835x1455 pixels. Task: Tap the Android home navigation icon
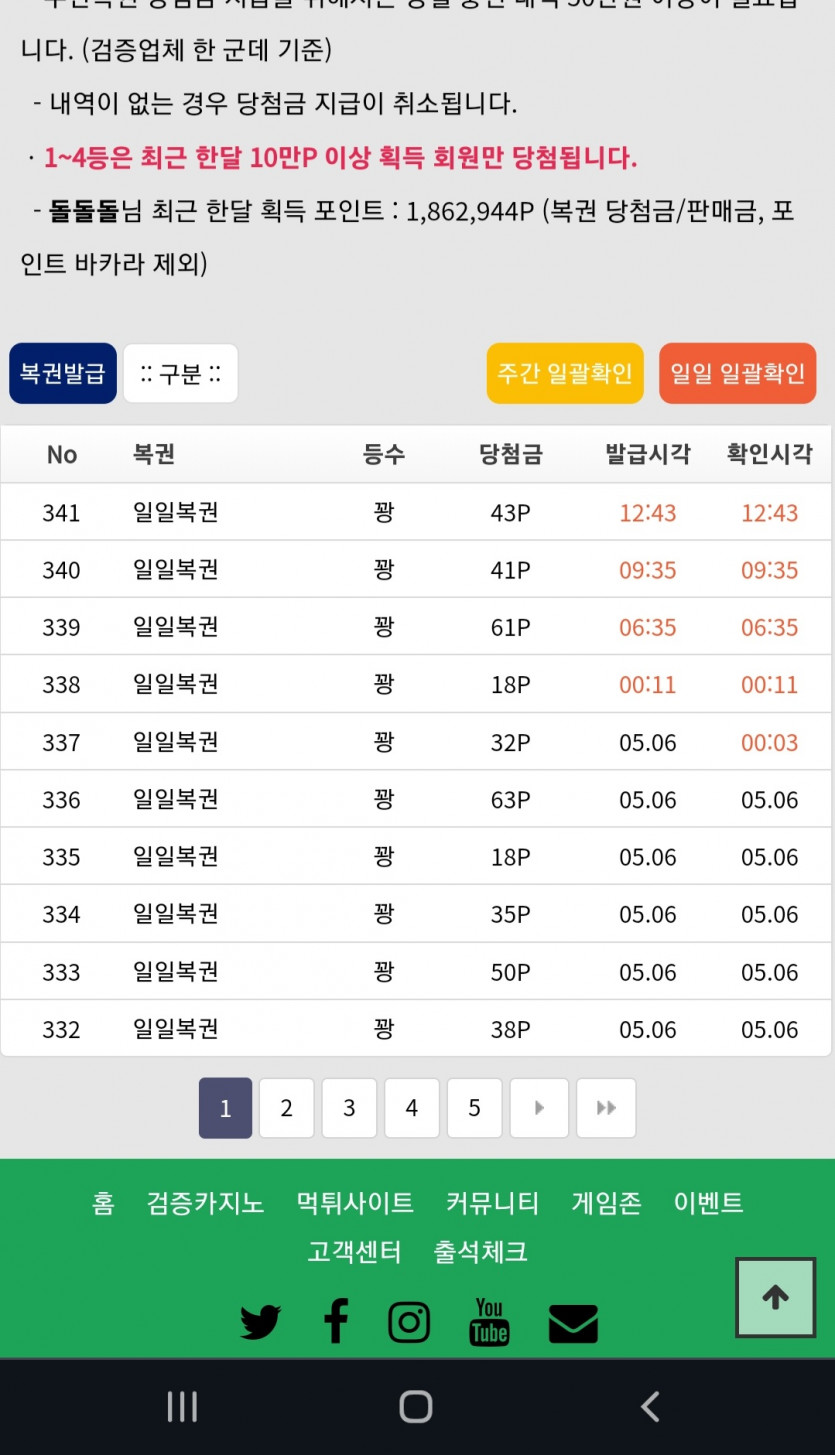(x=416, y=1407)
